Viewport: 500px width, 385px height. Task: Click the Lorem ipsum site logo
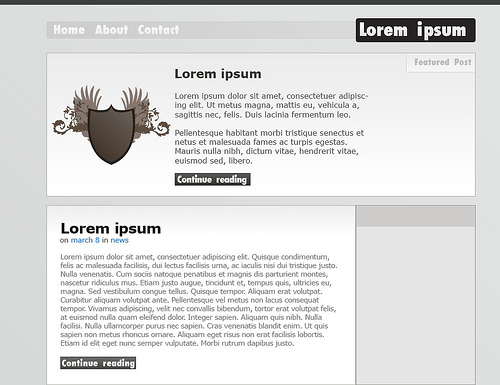pyautogui.click(x=416, y=30)
